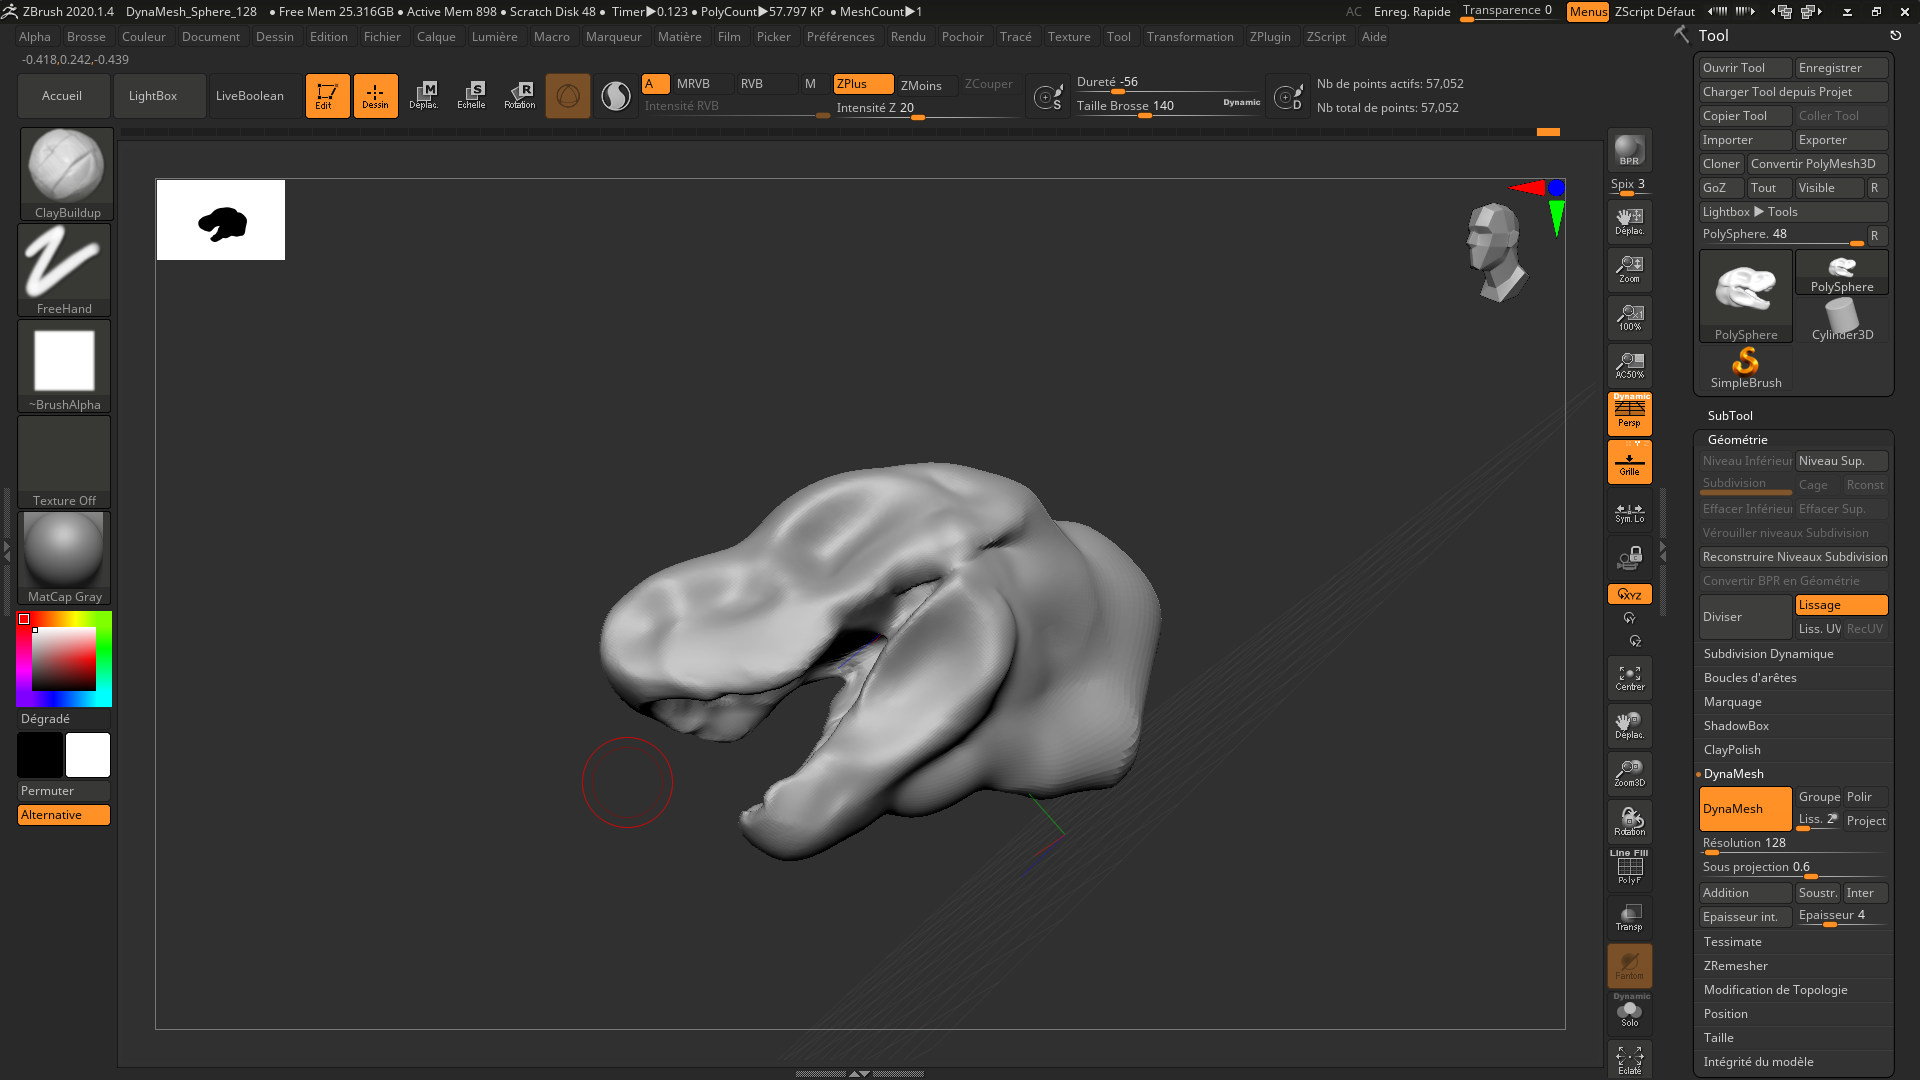Click the Permuter colors button

click(64, 791)
